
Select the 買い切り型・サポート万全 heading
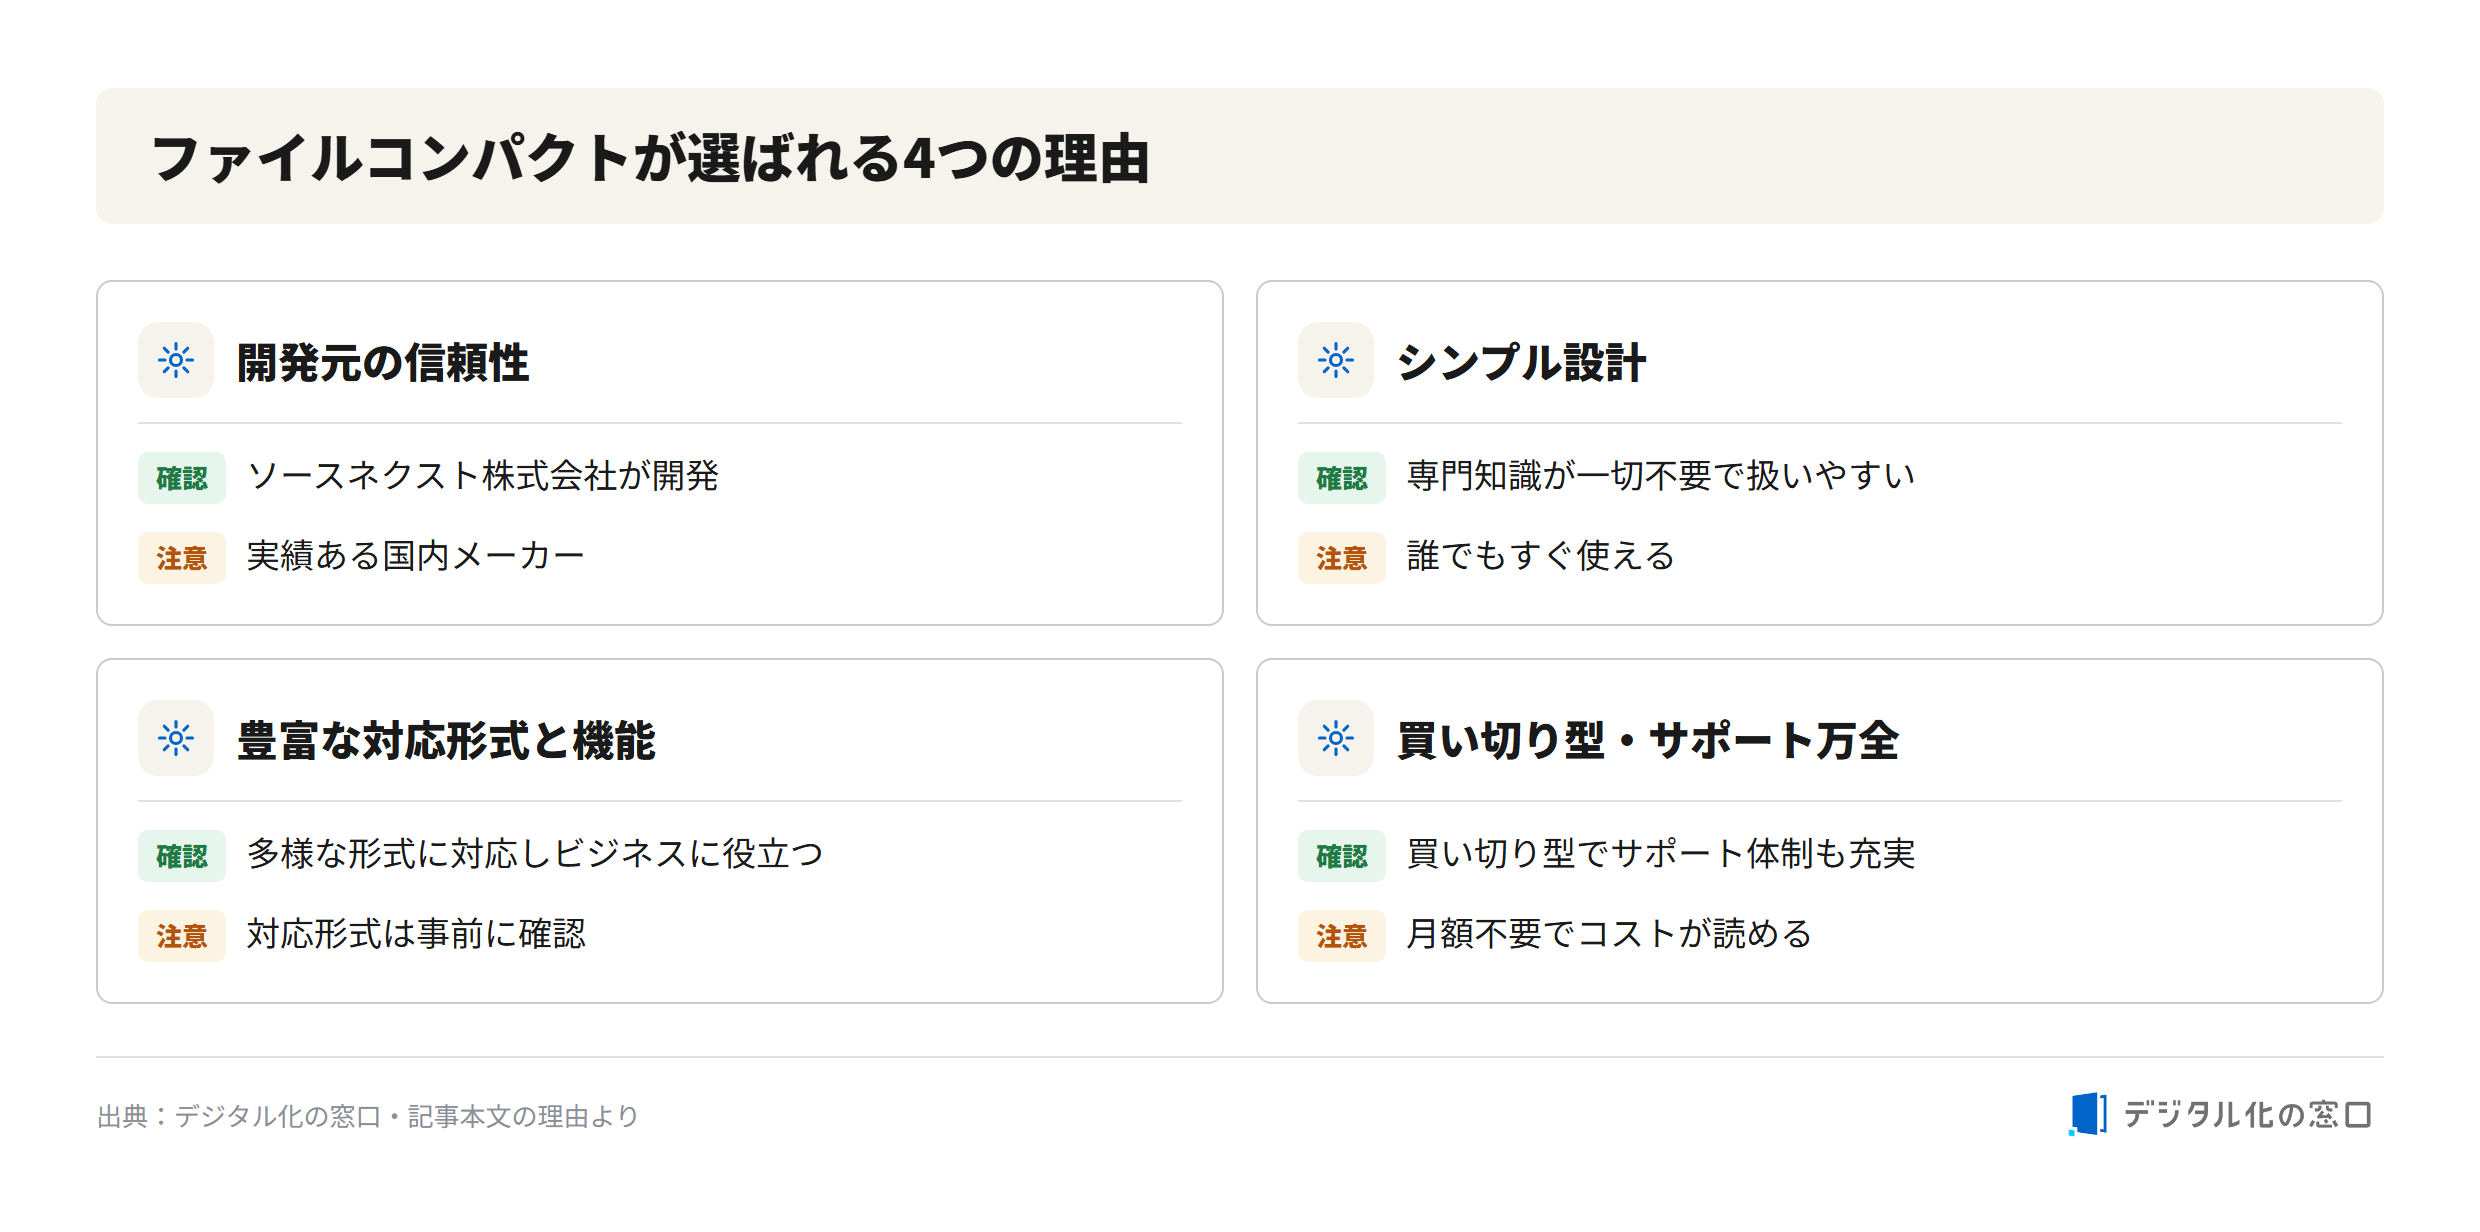tap(1647, 740)
